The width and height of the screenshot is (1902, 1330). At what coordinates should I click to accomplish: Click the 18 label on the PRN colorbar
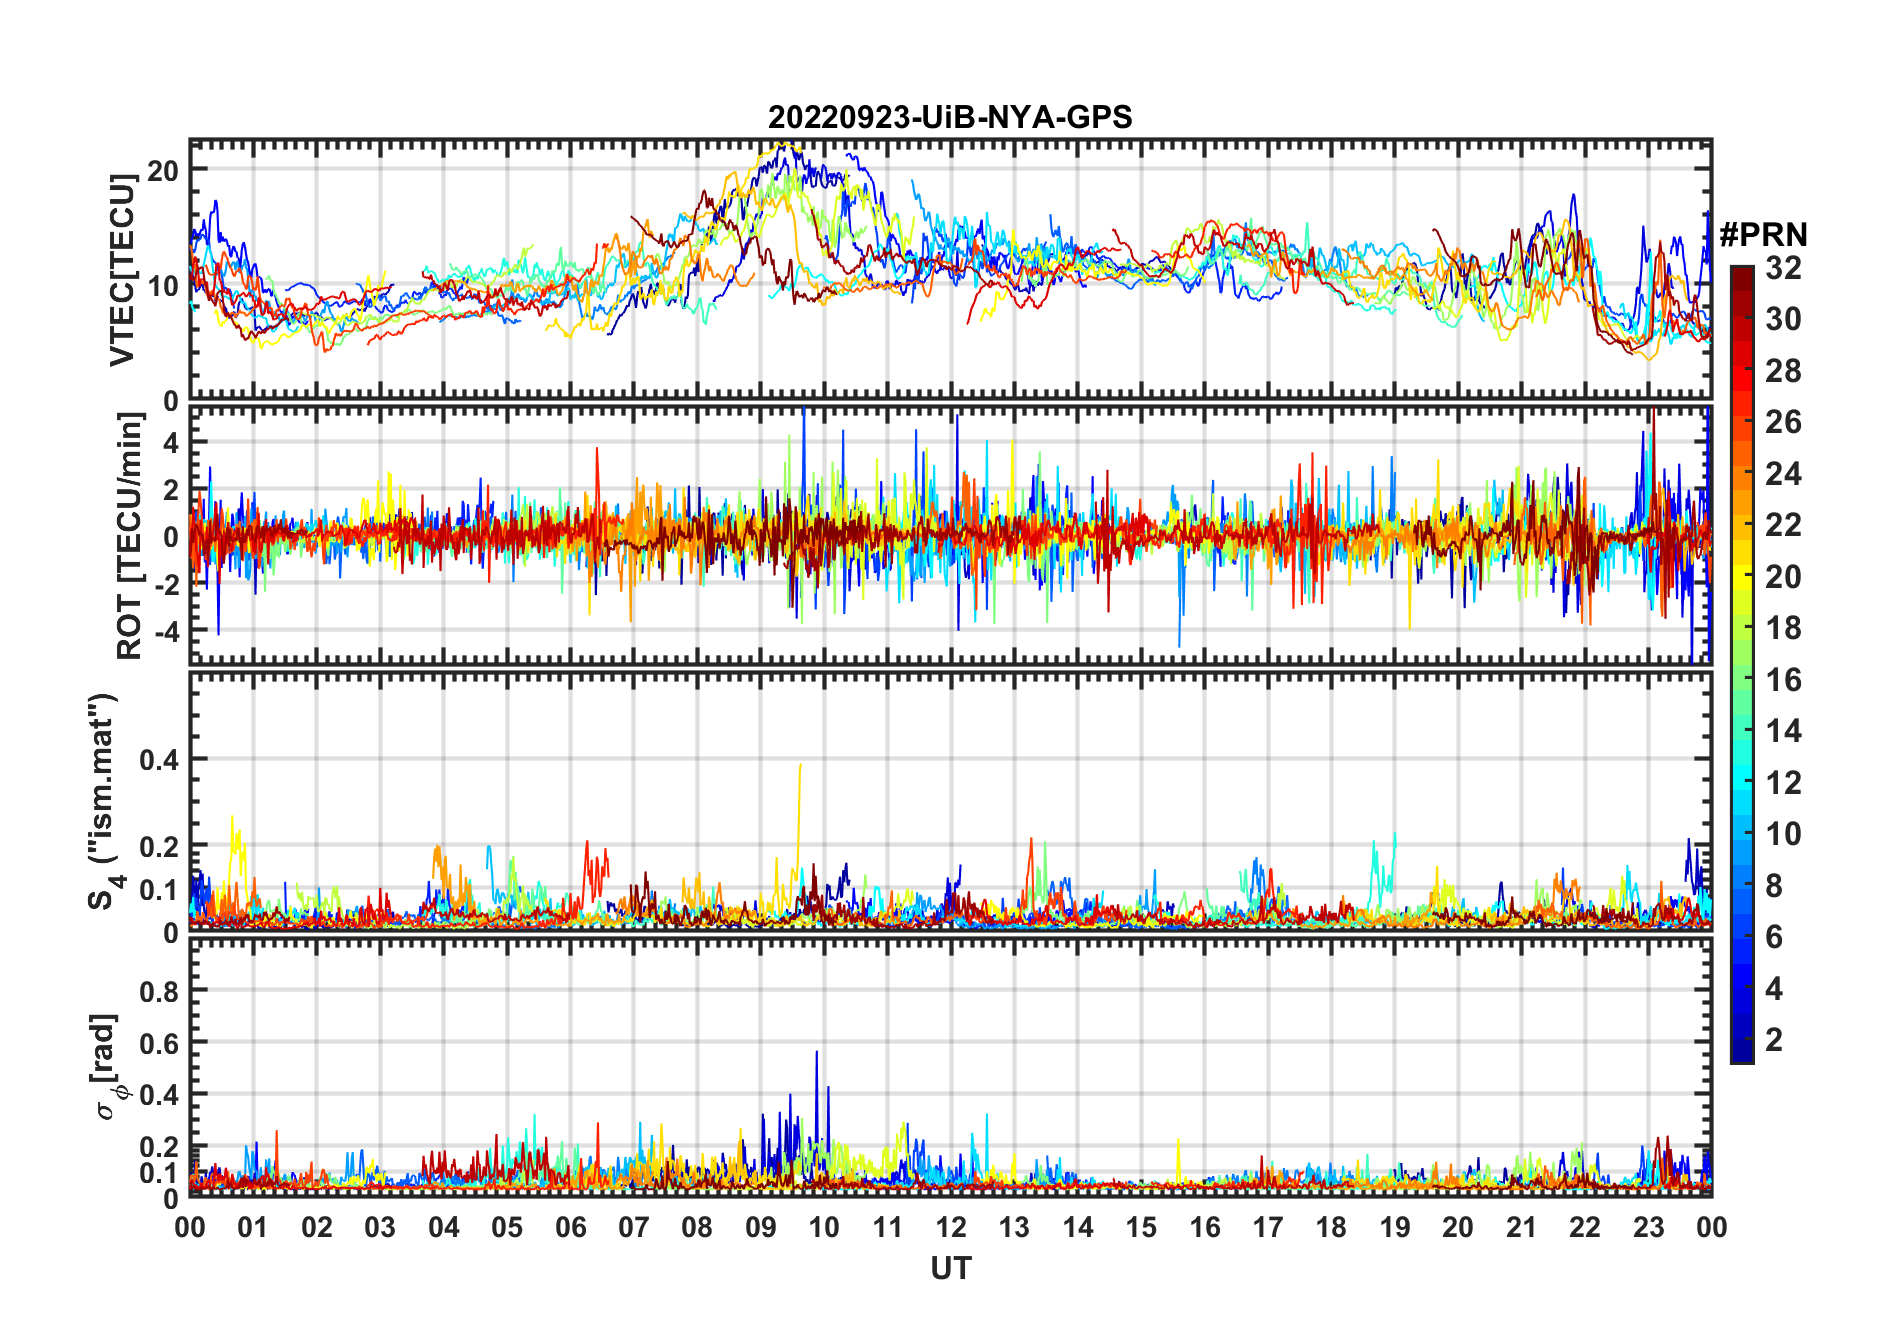(x=1783, y=628)
